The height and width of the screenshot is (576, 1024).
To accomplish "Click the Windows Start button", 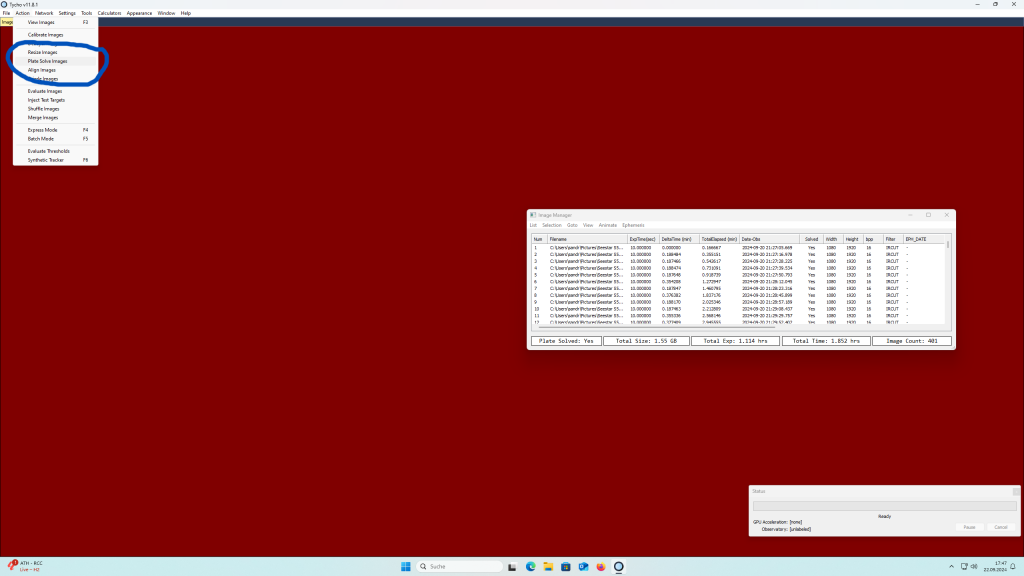I will 406,566.
